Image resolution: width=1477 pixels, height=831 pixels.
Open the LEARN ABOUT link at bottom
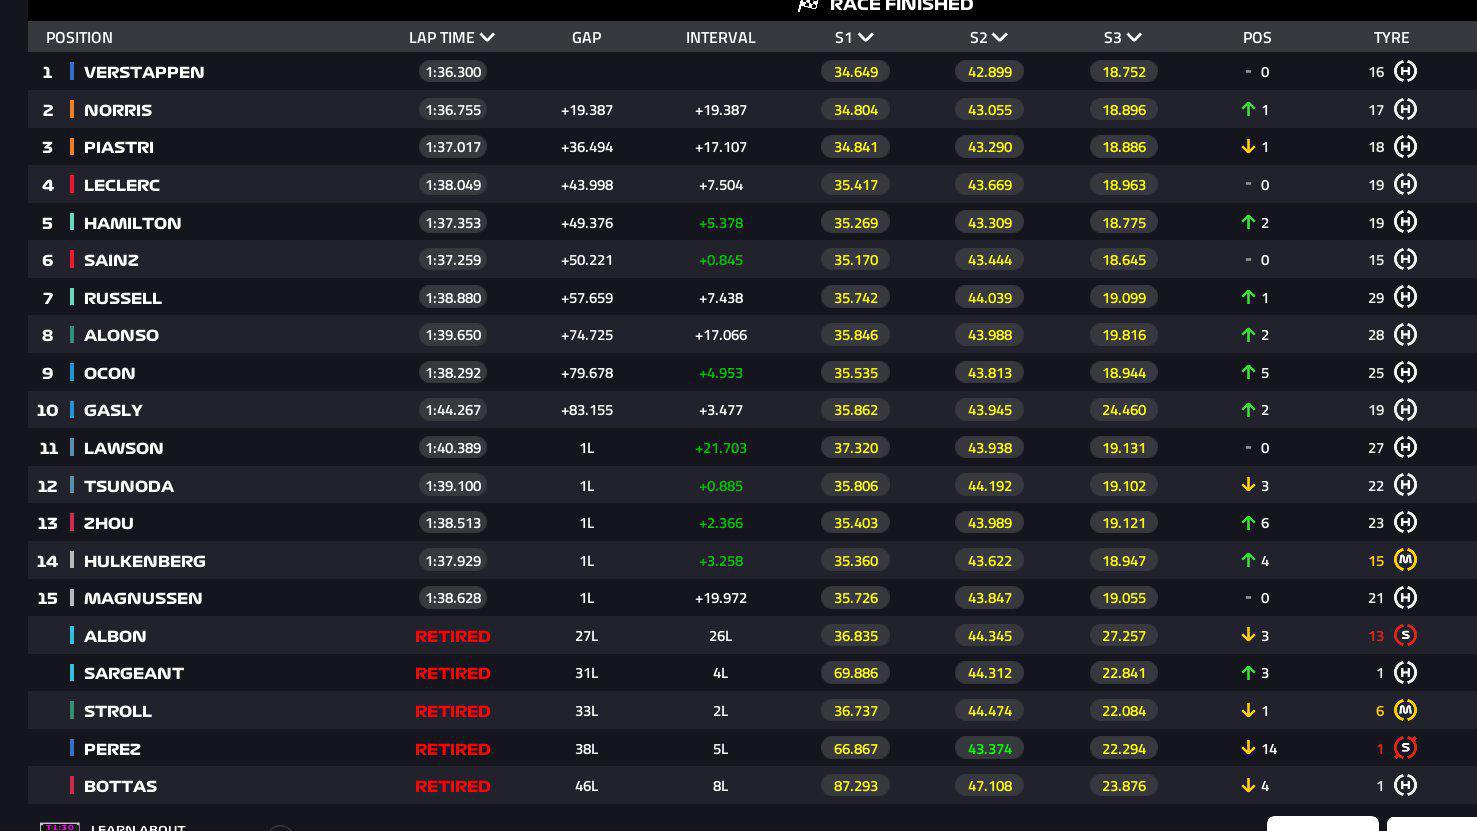click(x=138, y=827)
